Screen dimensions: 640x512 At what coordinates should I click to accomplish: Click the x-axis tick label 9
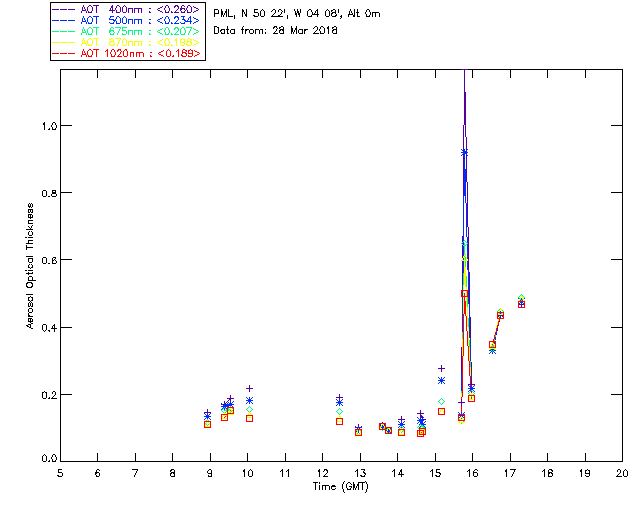210,473
